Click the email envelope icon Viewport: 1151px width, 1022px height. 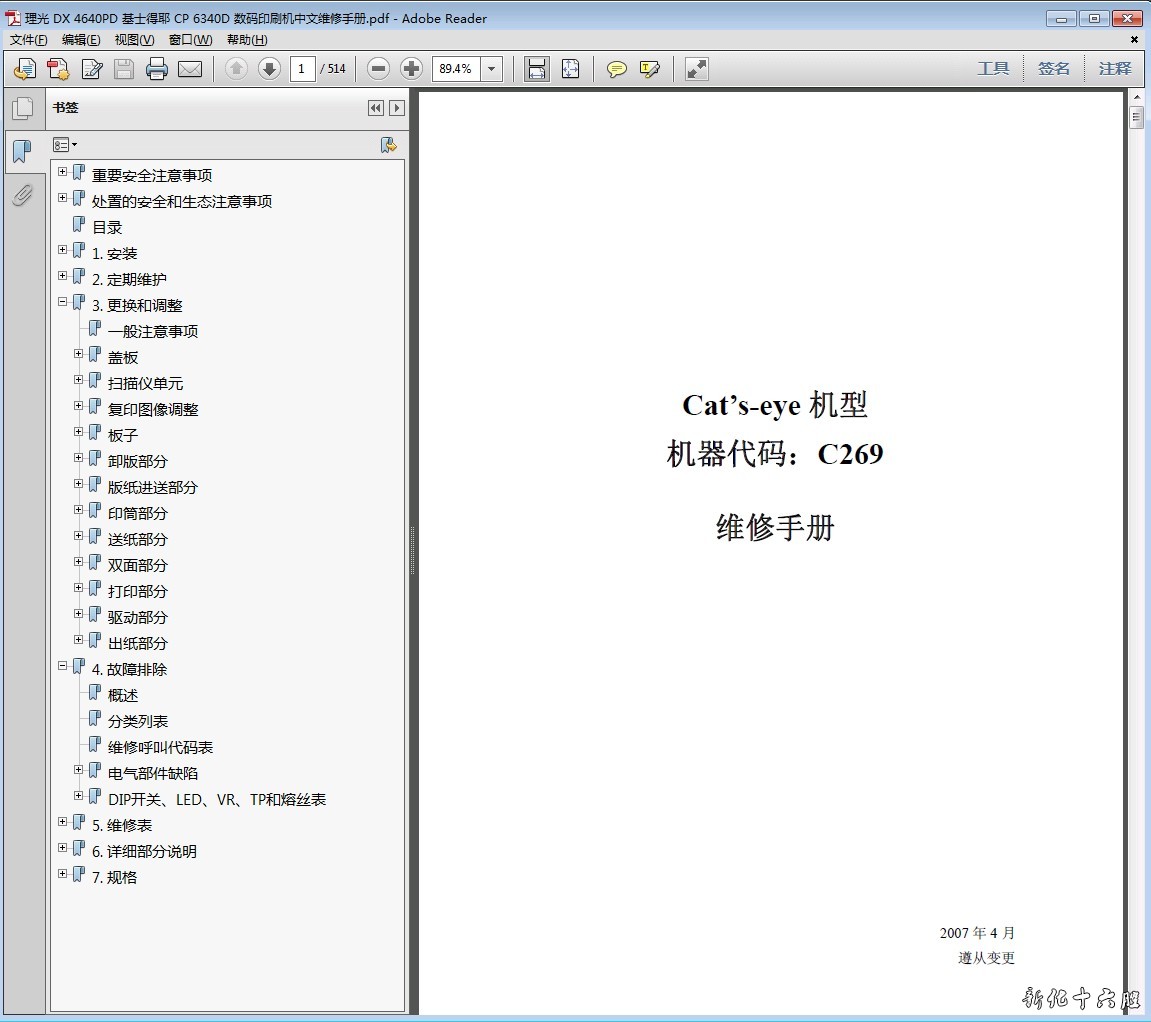(x=190, y=69)
